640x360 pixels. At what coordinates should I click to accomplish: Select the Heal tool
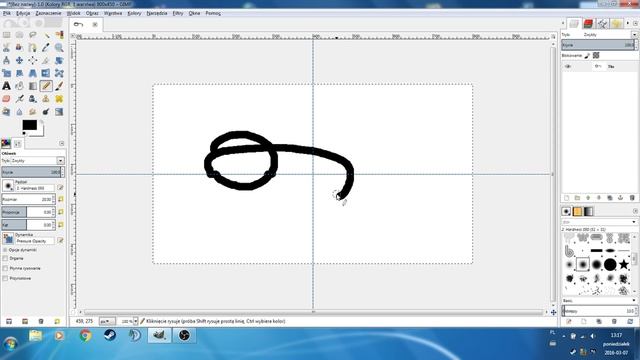coord(59,99)
